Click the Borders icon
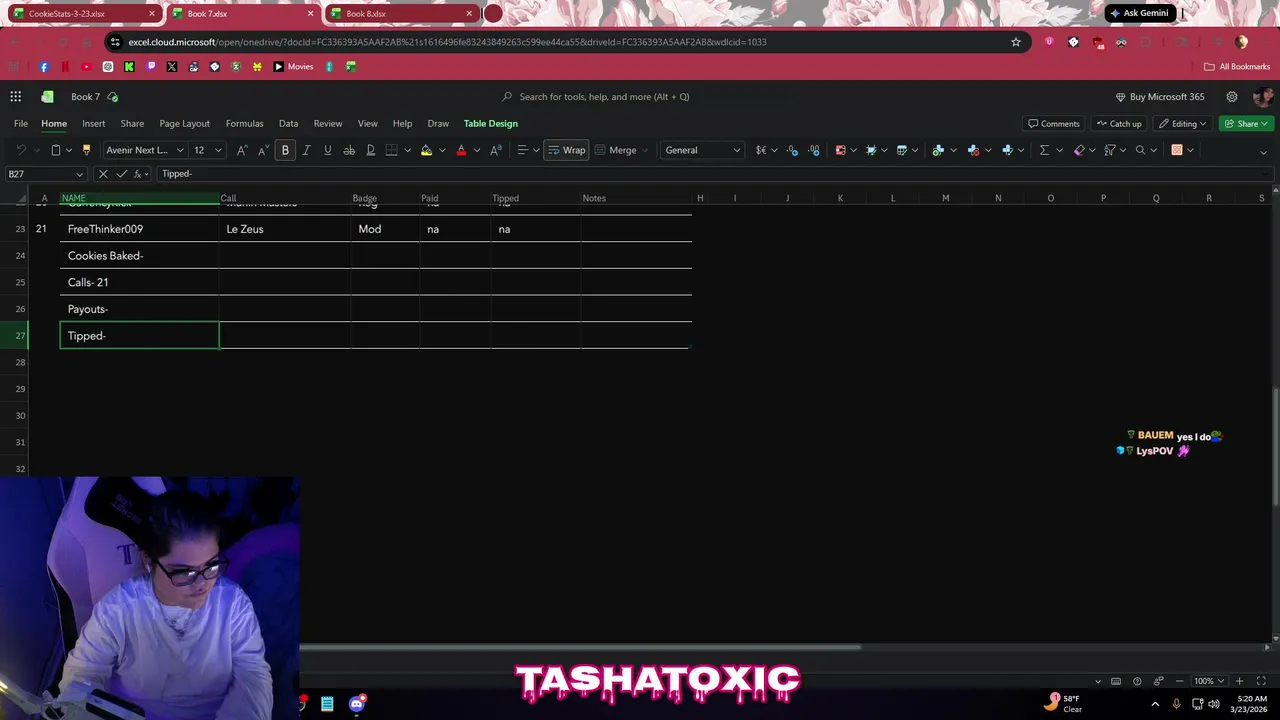Viewport: 1280px width, 720px height. point(392,150)
